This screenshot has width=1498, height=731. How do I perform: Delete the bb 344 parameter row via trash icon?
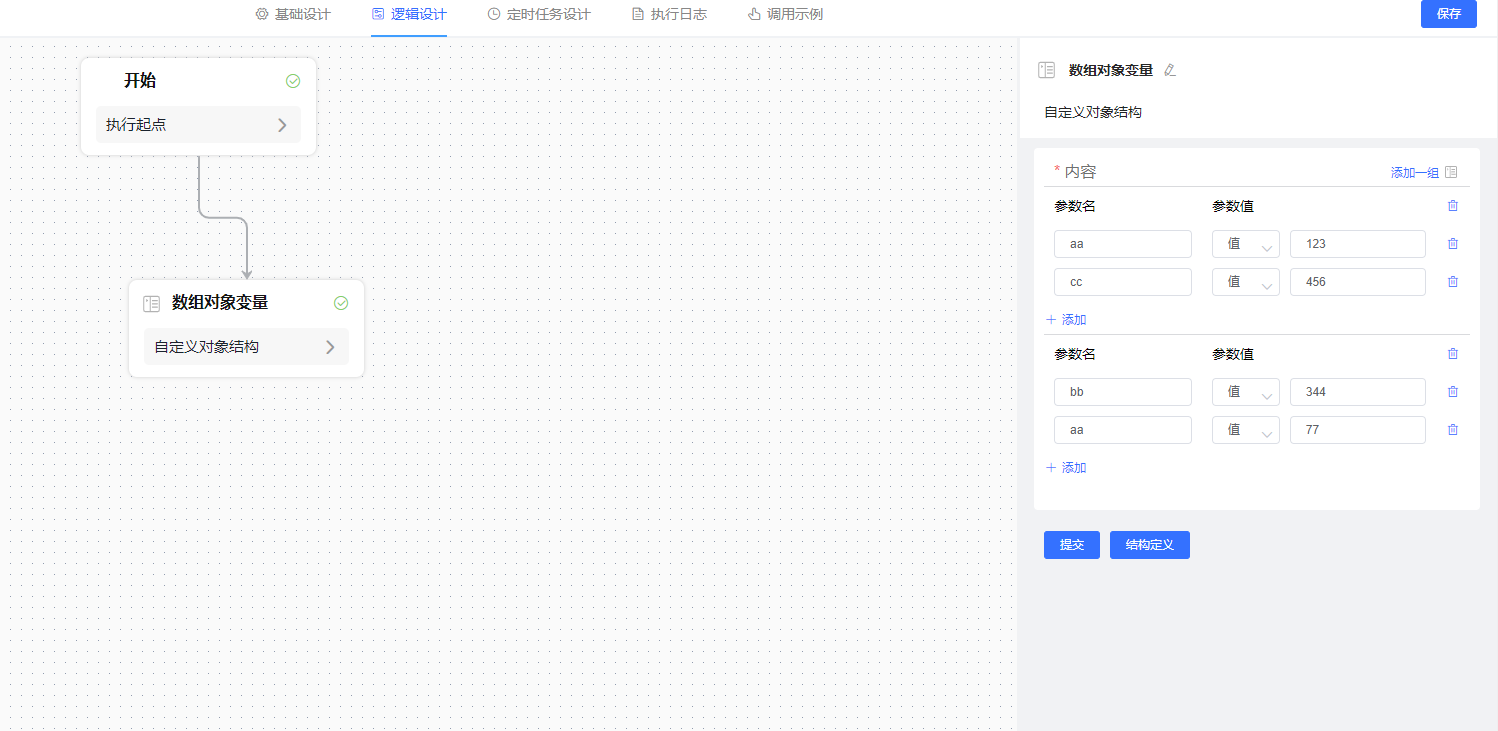pos(1452,391)
